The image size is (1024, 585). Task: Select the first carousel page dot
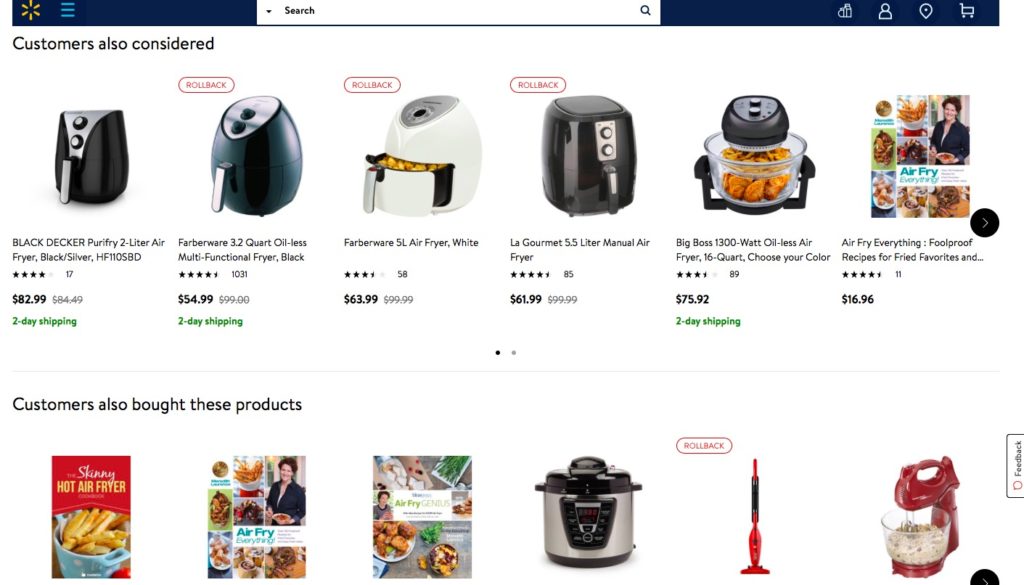coord(498,353)
